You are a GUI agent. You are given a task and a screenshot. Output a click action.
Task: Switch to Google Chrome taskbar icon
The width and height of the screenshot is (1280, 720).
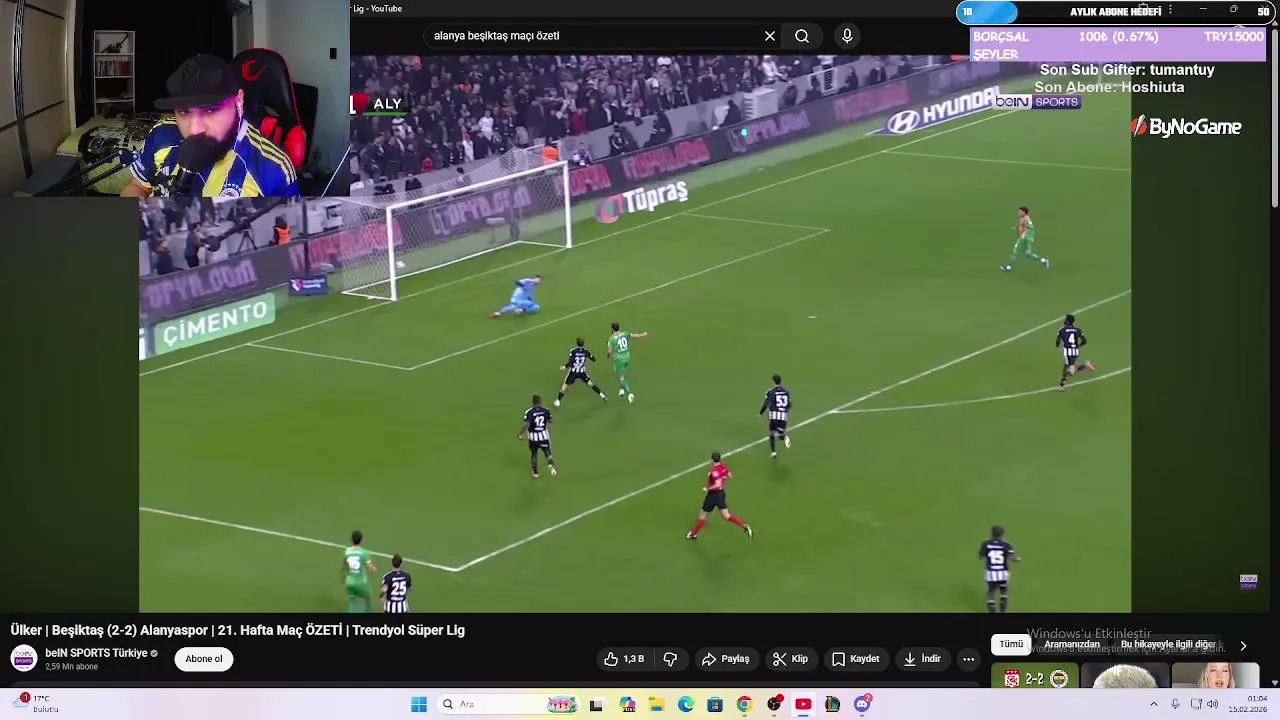coord(744,705)
